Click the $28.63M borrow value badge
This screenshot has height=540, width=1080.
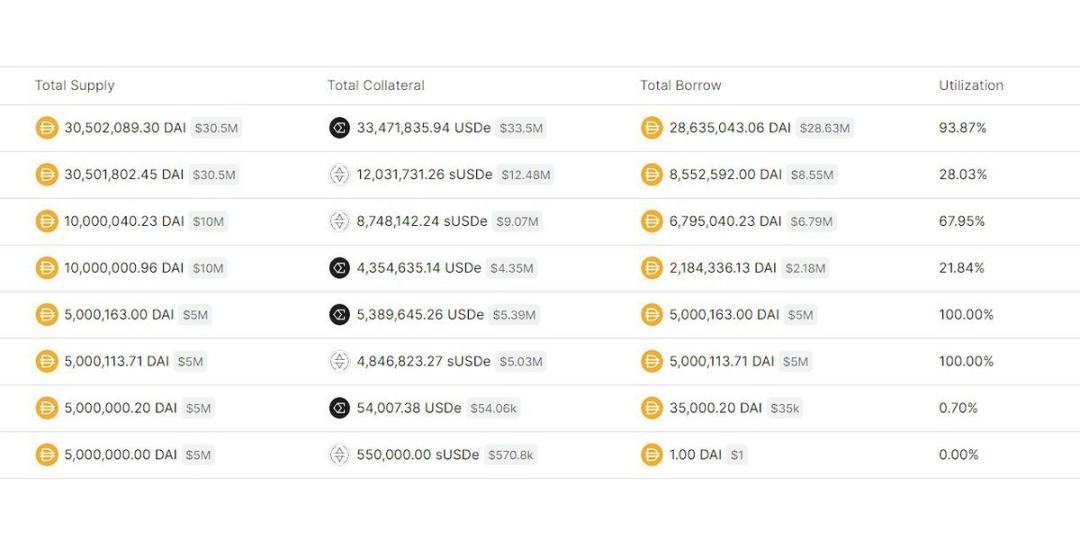[x=824, y=128]
